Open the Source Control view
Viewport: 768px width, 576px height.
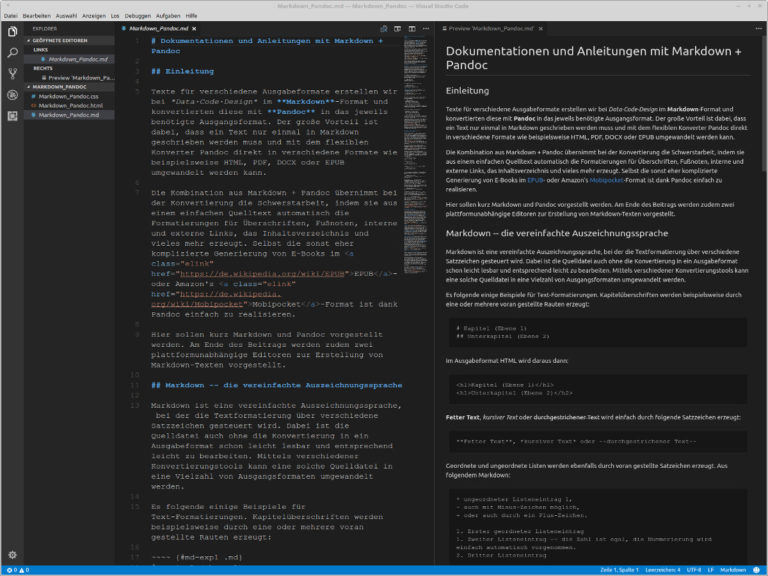point(13,73)
